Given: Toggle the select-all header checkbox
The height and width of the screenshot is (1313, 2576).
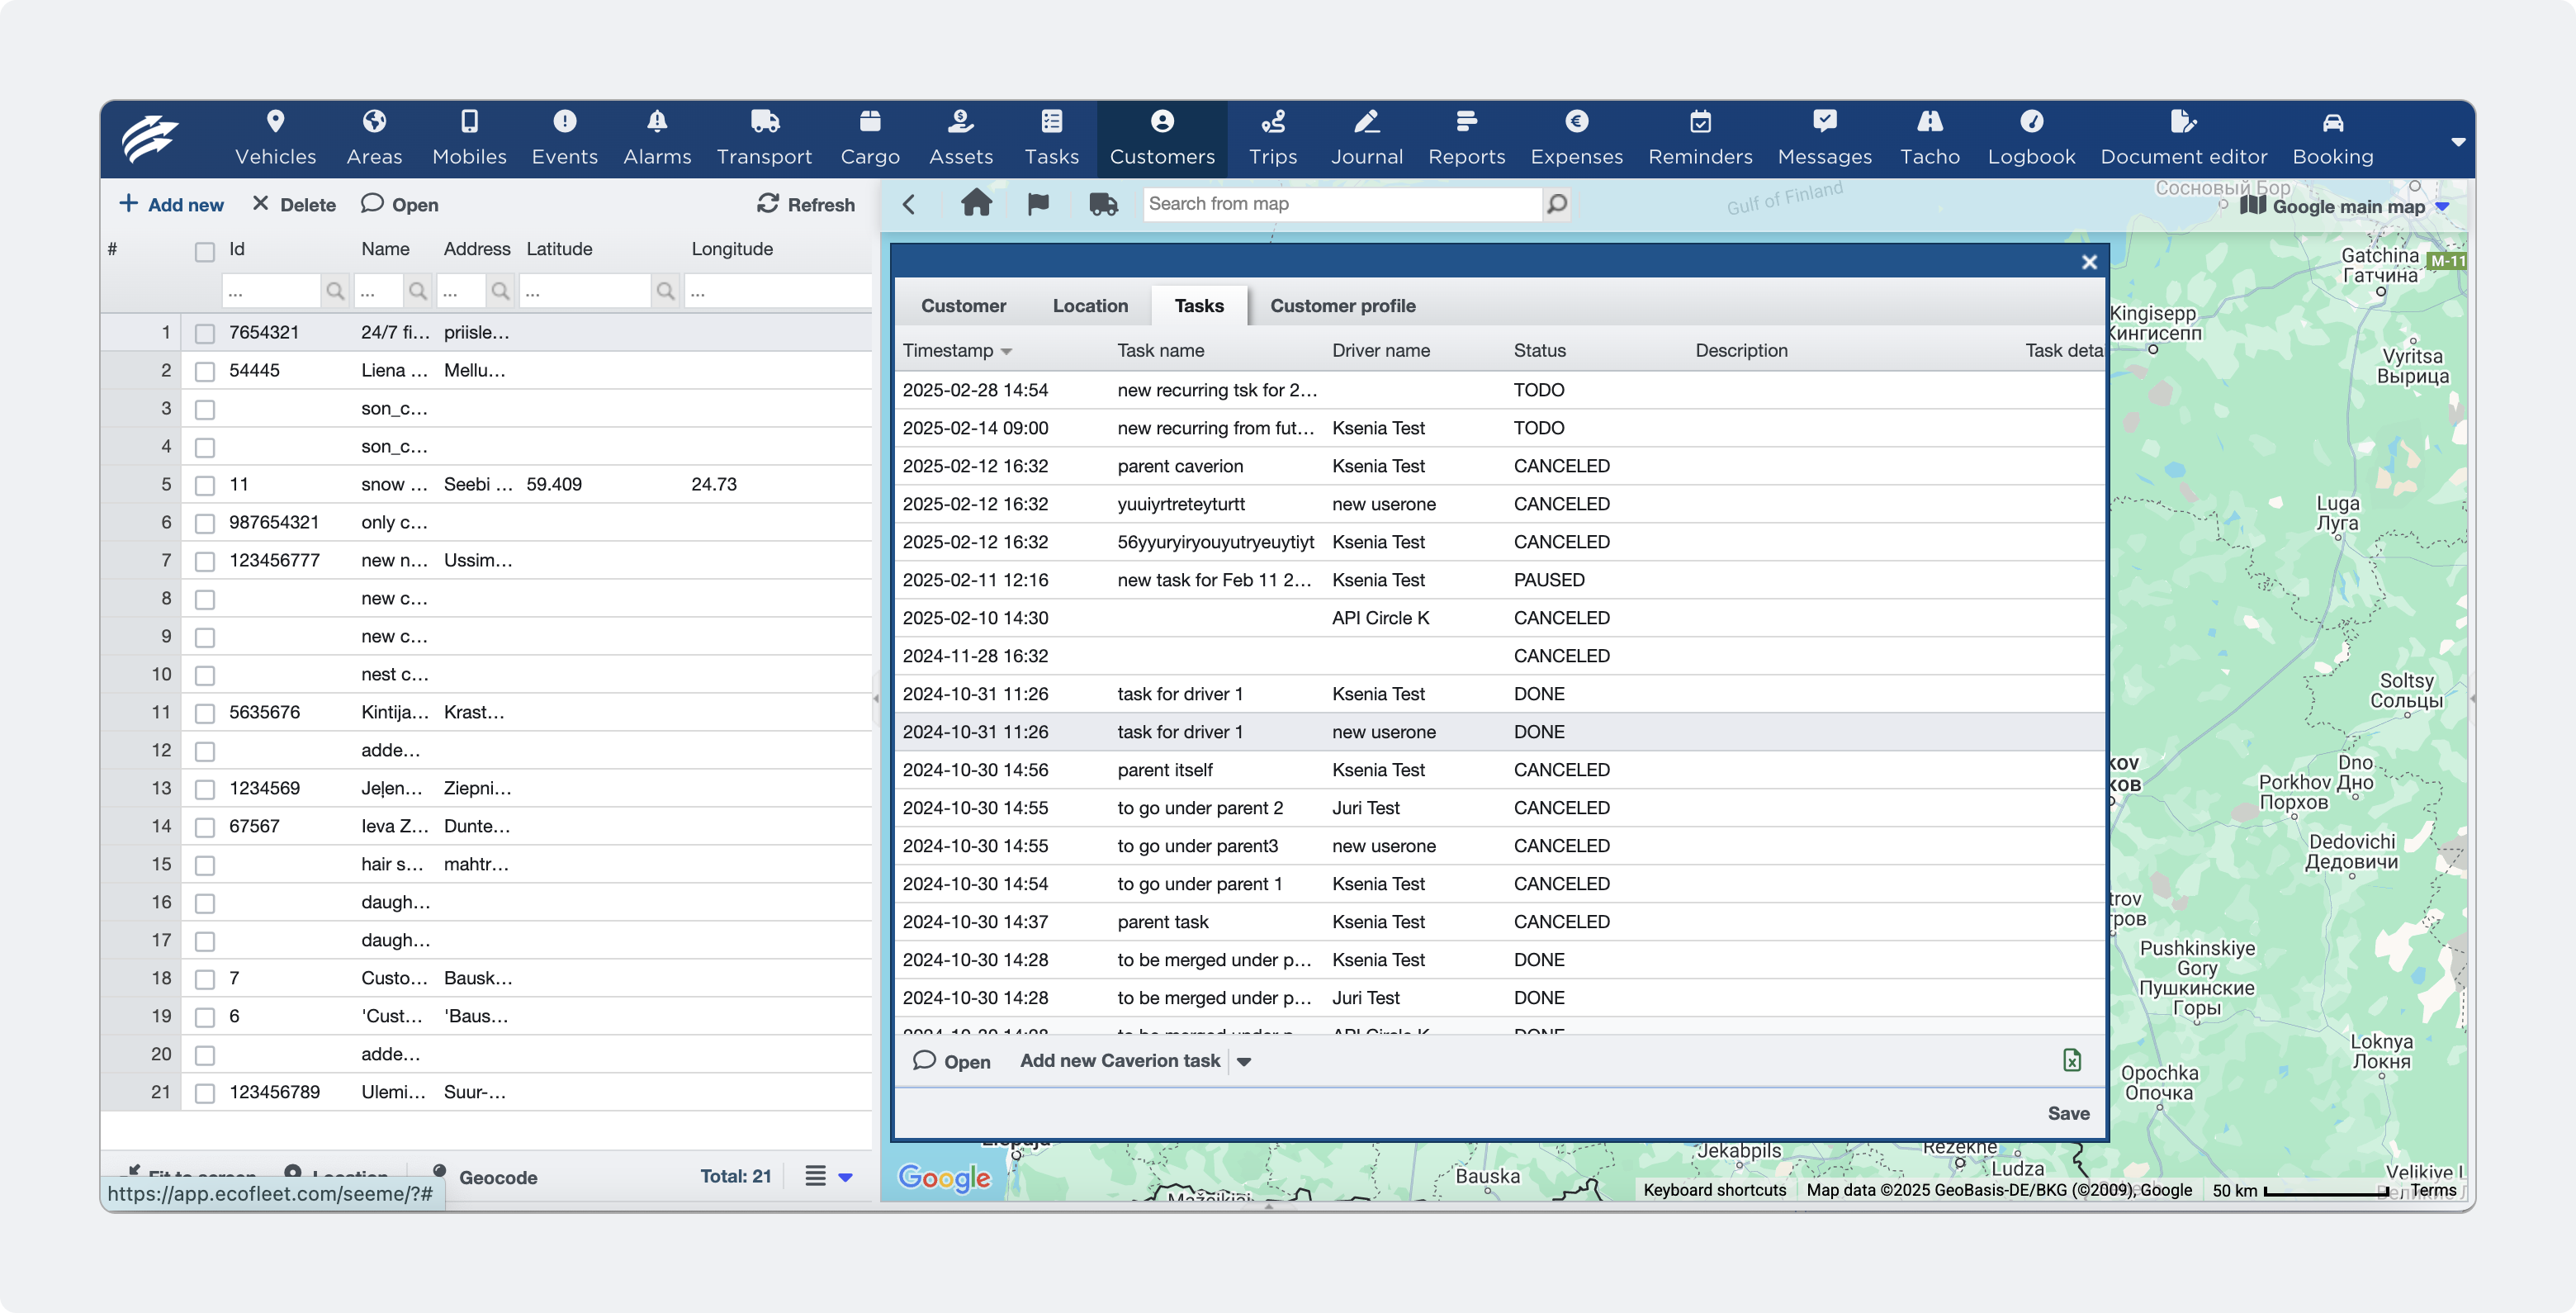Looking at the screenshot, I should pyautogui.click(x=205, y=251).
